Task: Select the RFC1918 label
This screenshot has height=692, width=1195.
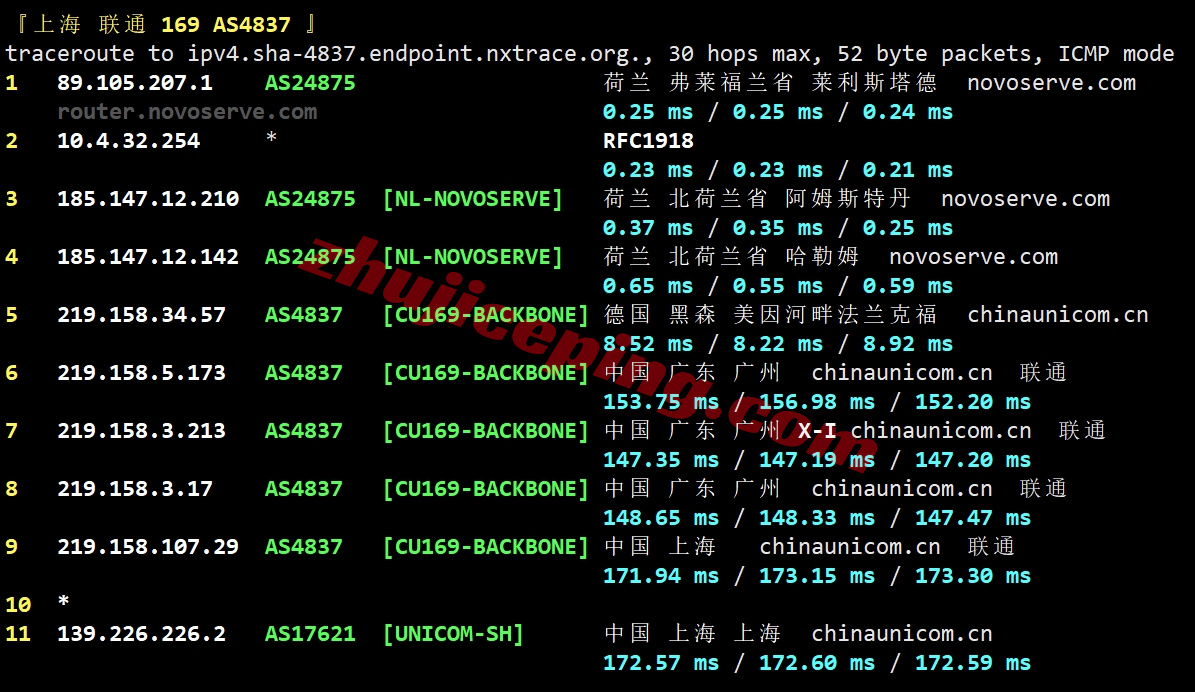Action: coord(649,141)
